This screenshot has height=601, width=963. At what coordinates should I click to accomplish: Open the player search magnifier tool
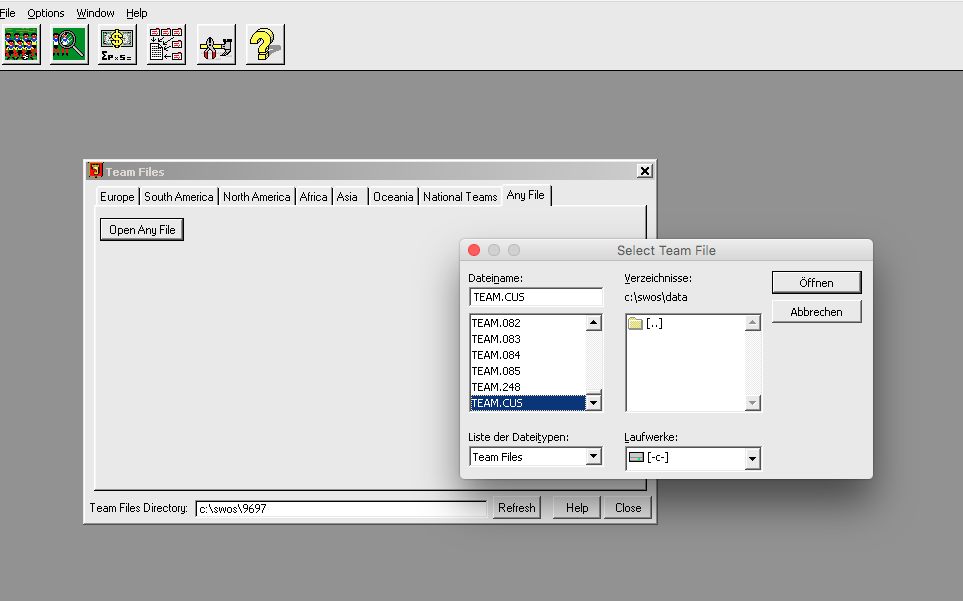pyautogui.click(x=70, y=45)
